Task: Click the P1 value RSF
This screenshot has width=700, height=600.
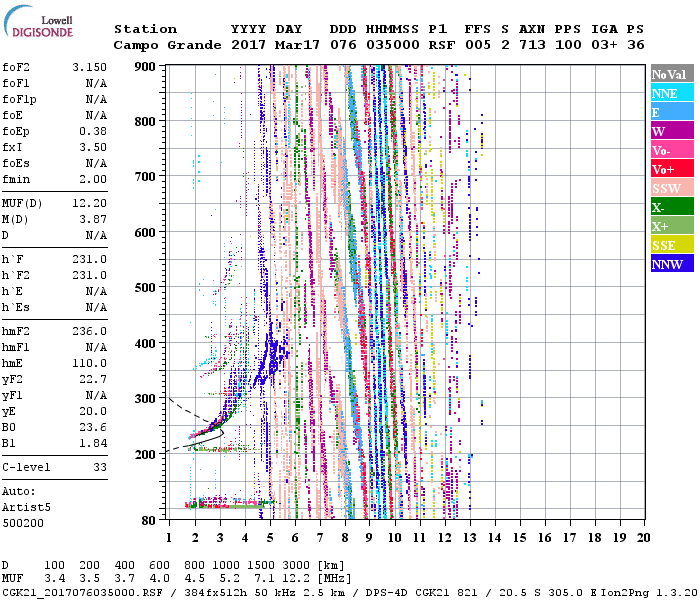Action: (442, 45)
